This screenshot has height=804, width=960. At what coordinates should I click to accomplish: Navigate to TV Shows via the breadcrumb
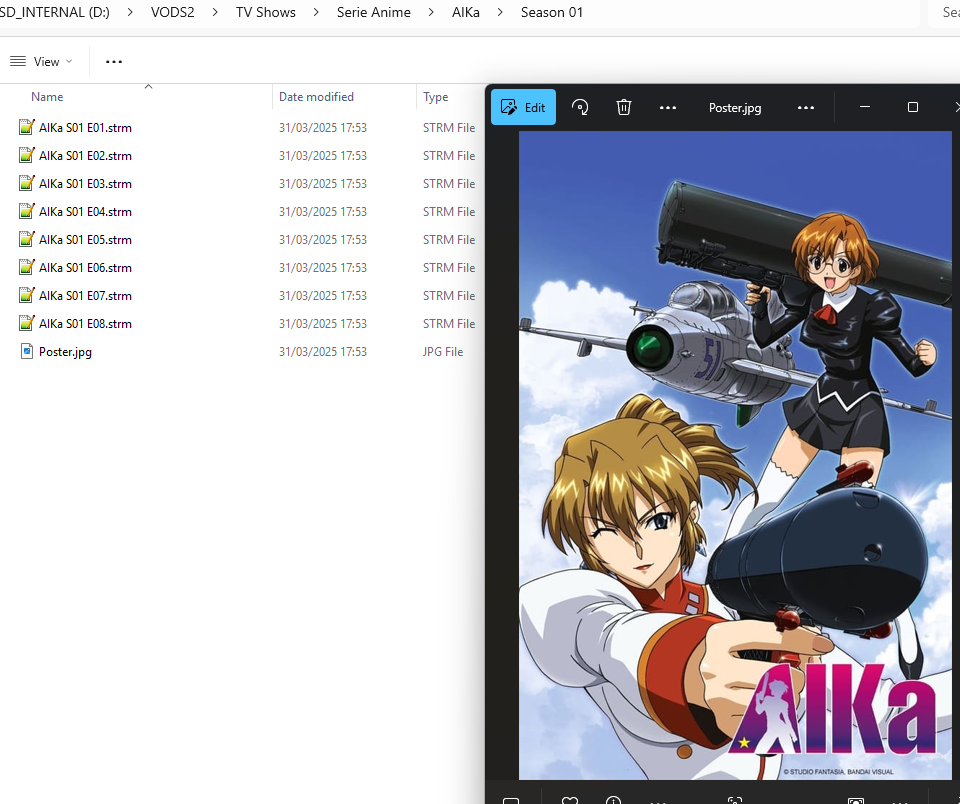pyautogui.click(x=265, y=12)
